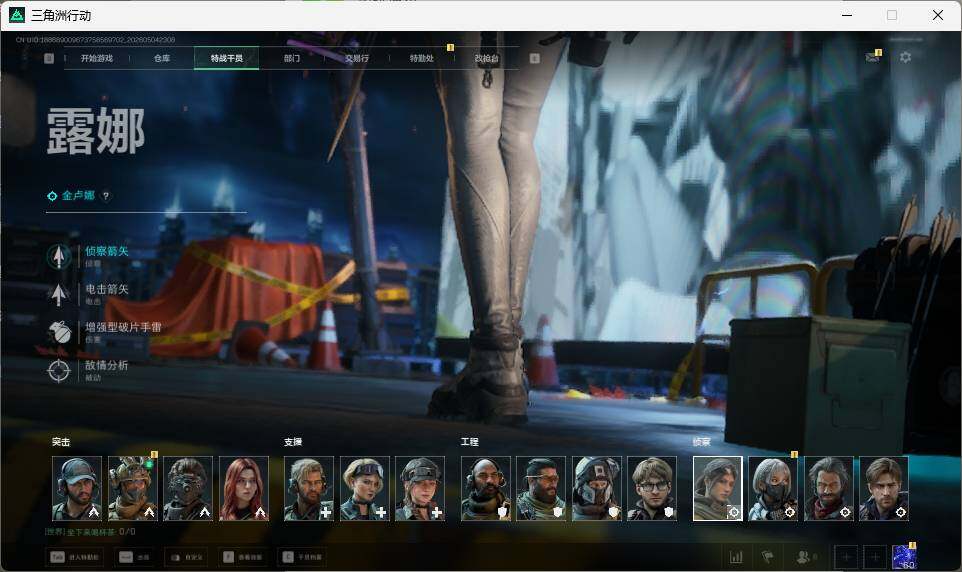962x572 pixels.
Task: Open the 特勤处 tab
Action: 421,58
